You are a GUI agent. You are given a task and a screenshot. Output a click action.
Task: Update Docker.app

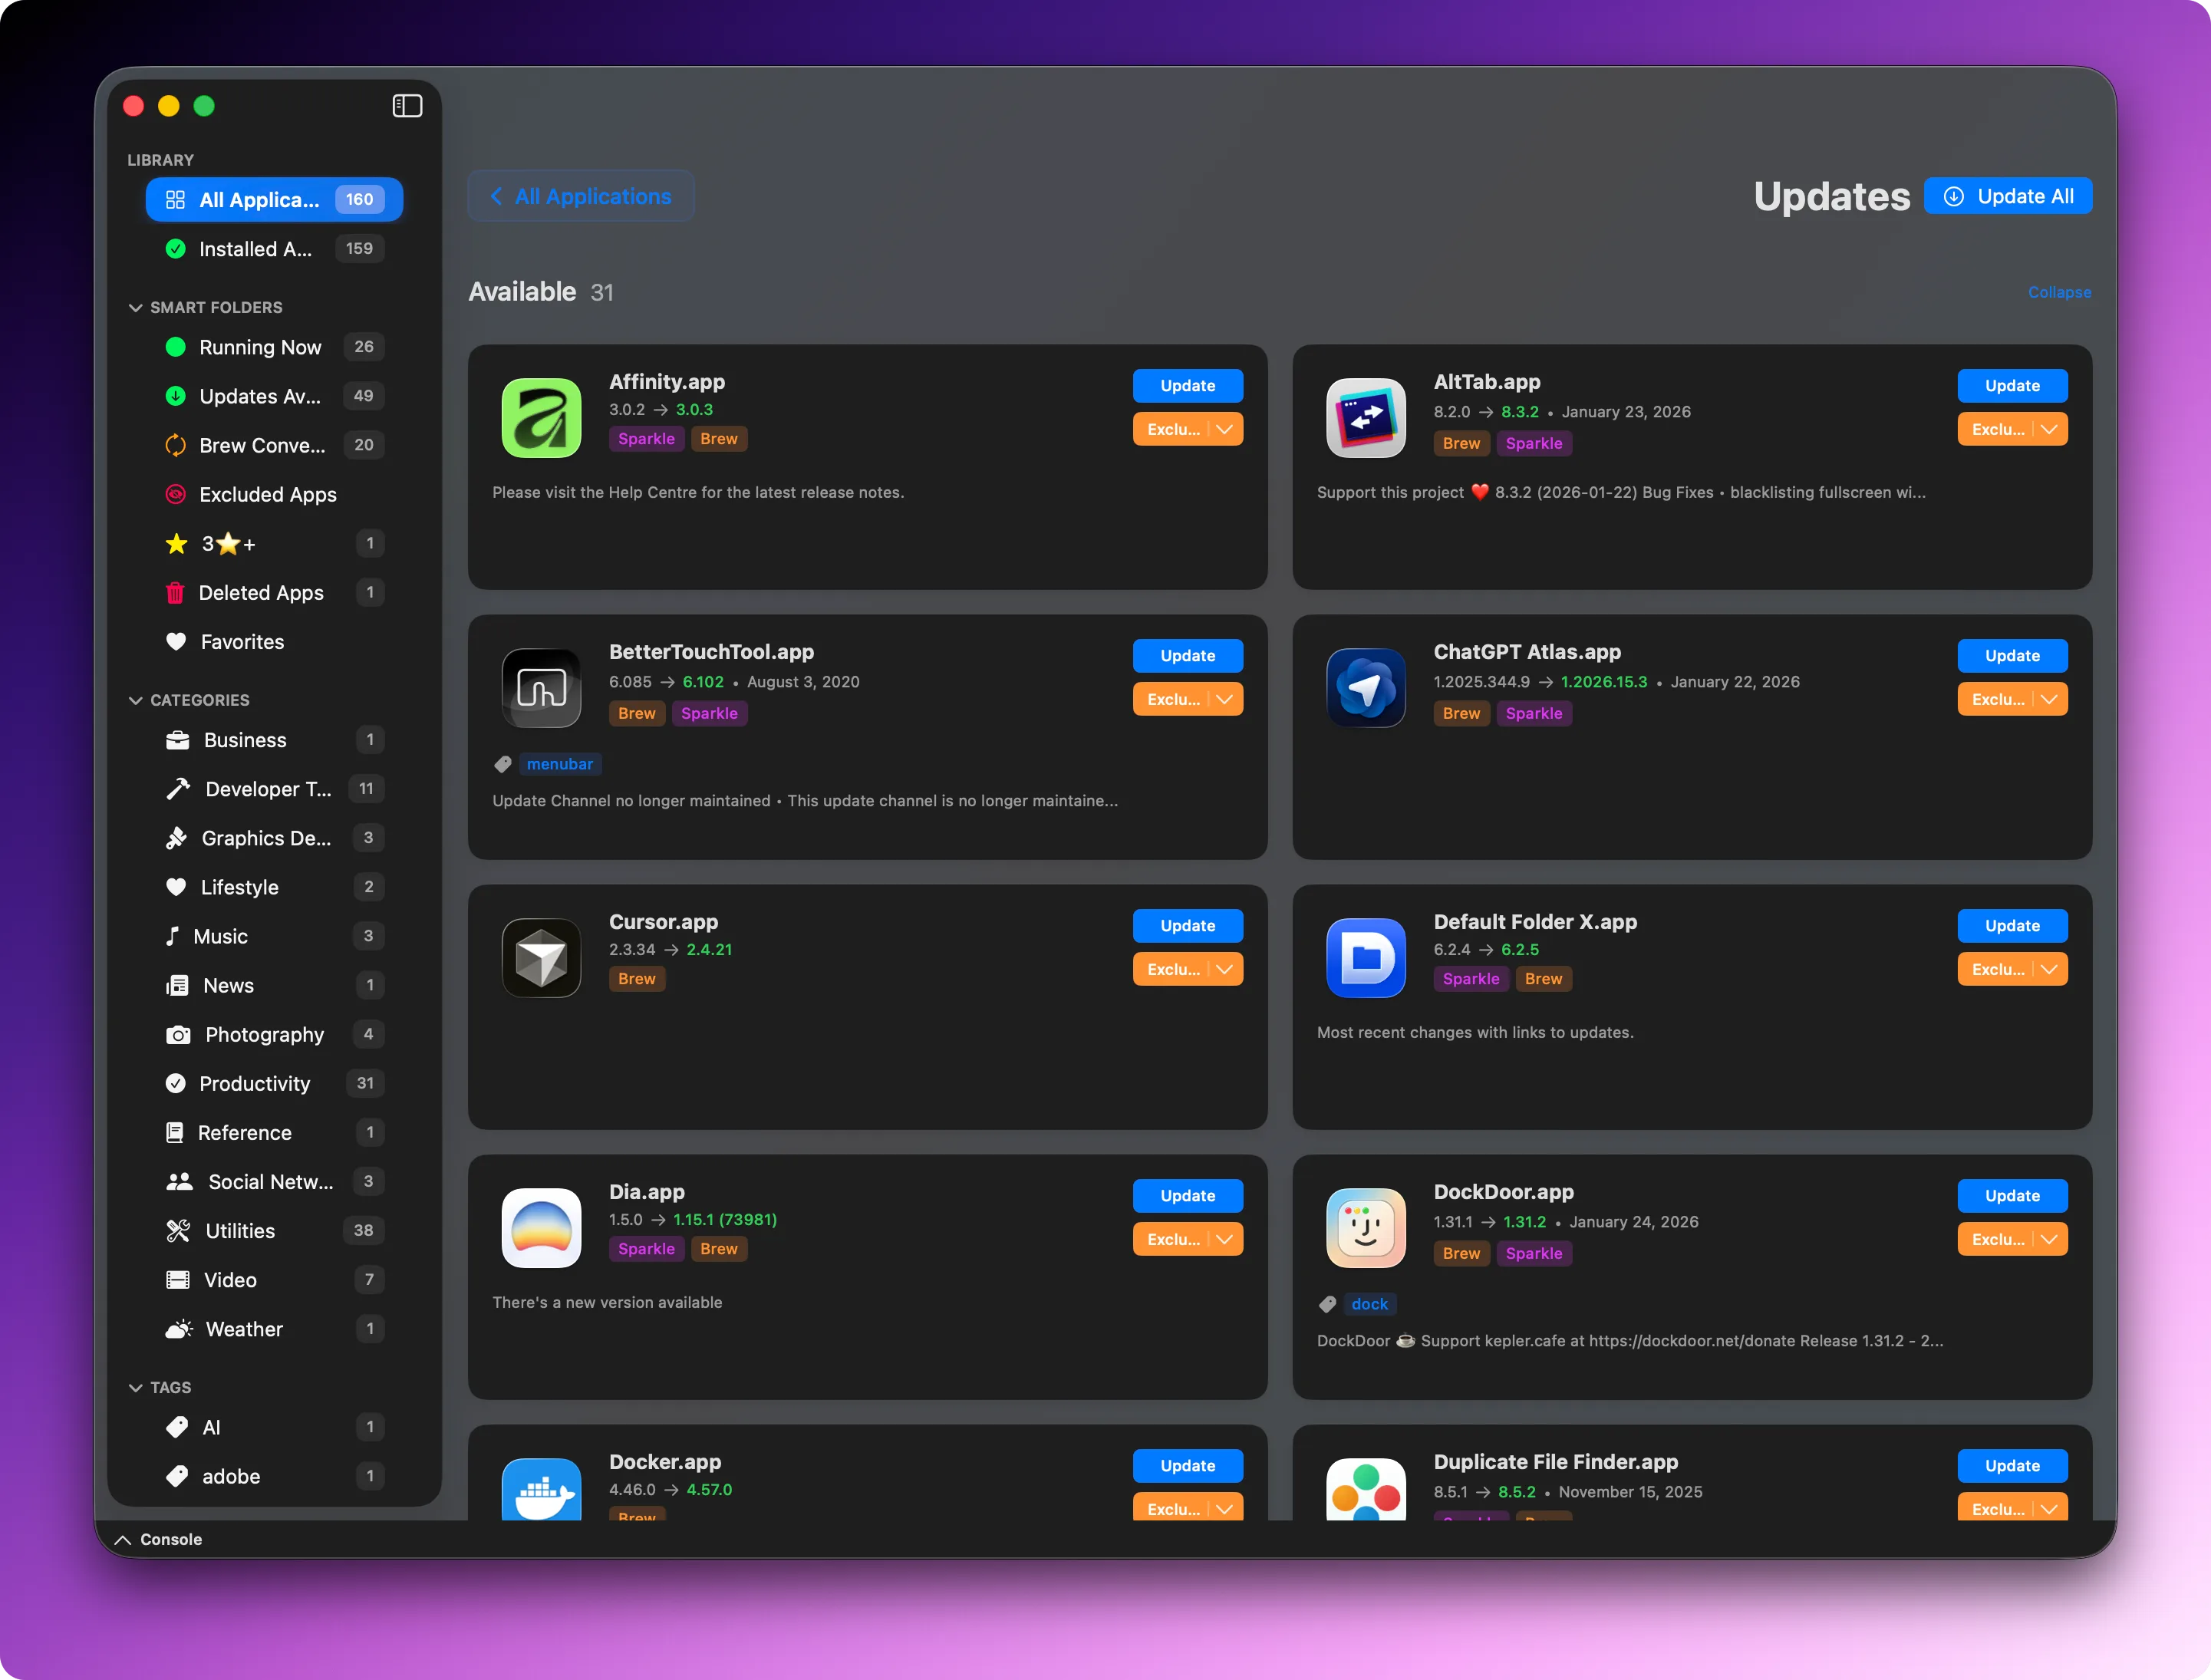pos(1188,1466)
